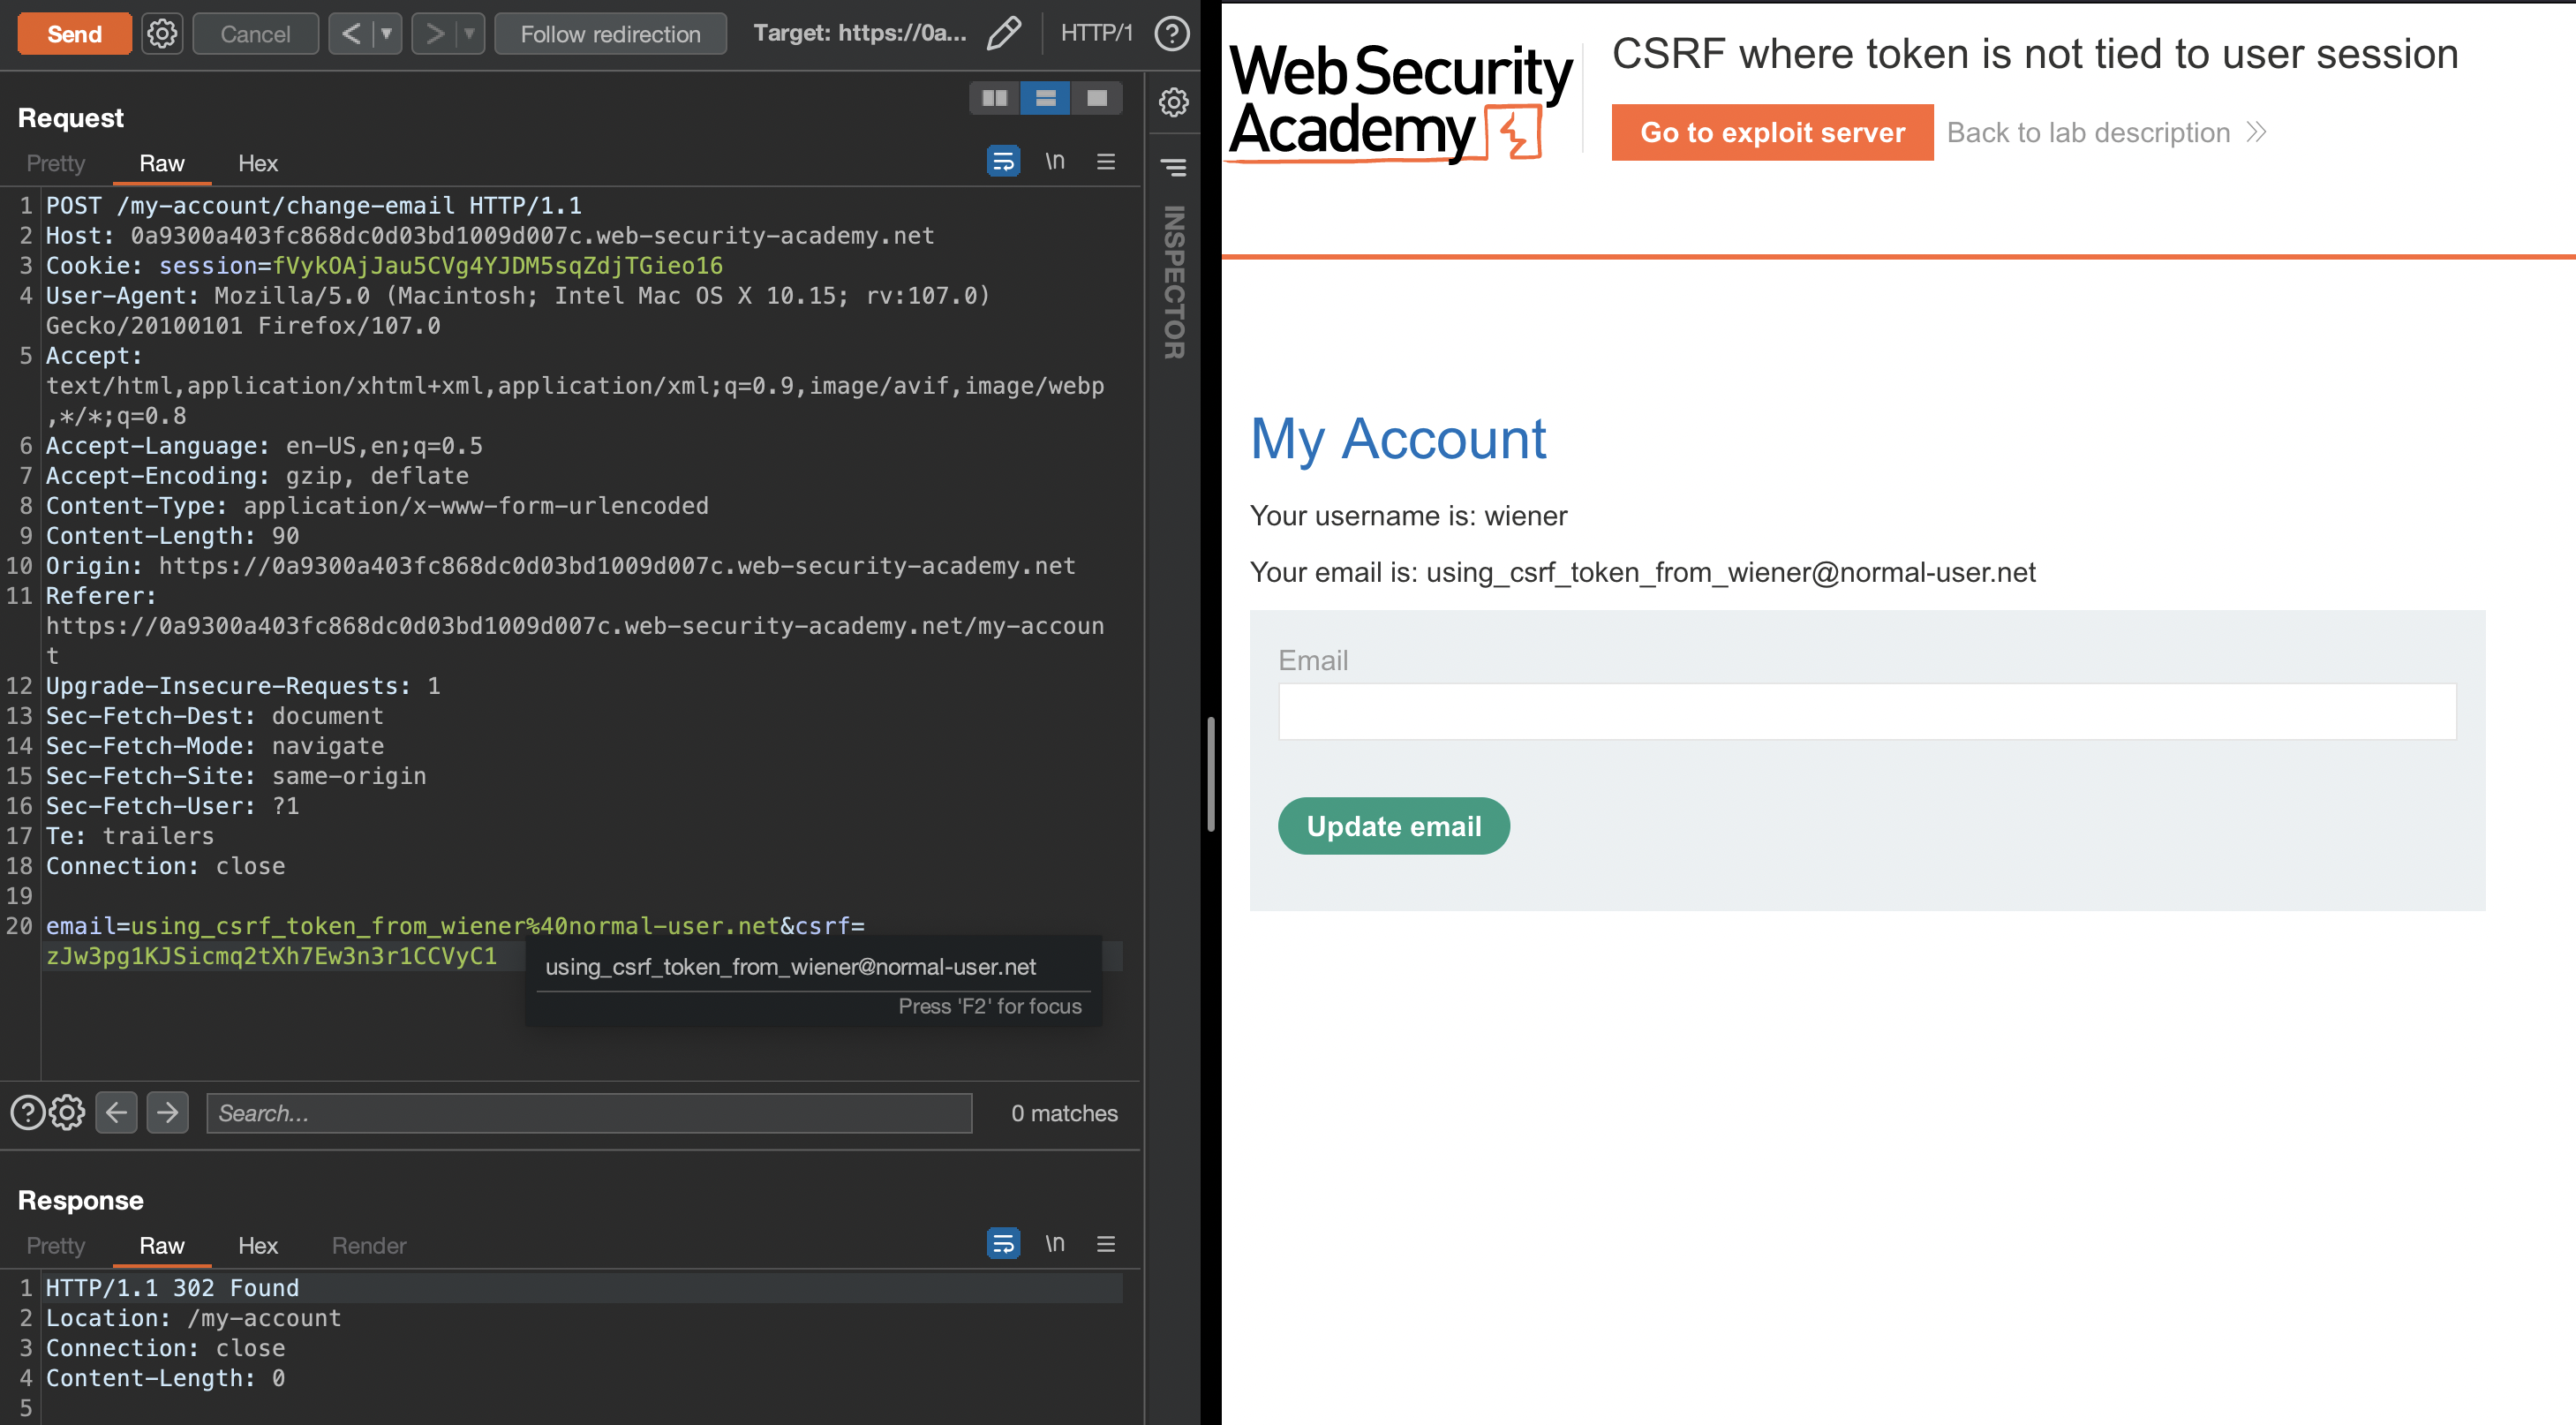Click the Send settings gear icon
This screenshot has height=1425, width=2576.
162,34
